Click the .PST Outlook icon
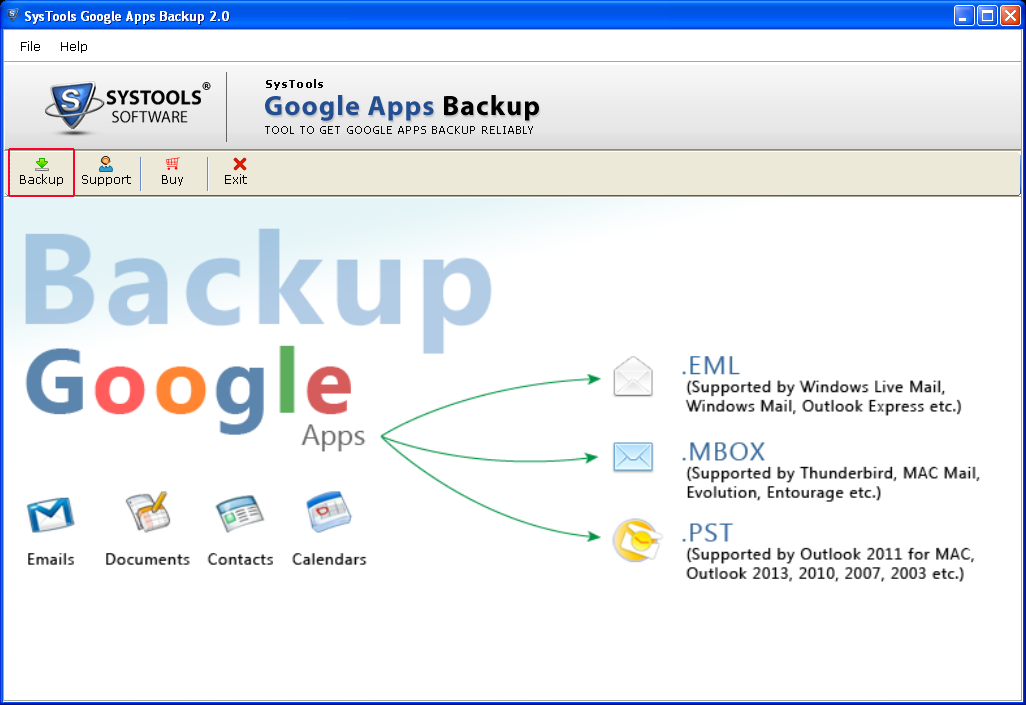The image size is (1026, 705). tap(635, 541)
